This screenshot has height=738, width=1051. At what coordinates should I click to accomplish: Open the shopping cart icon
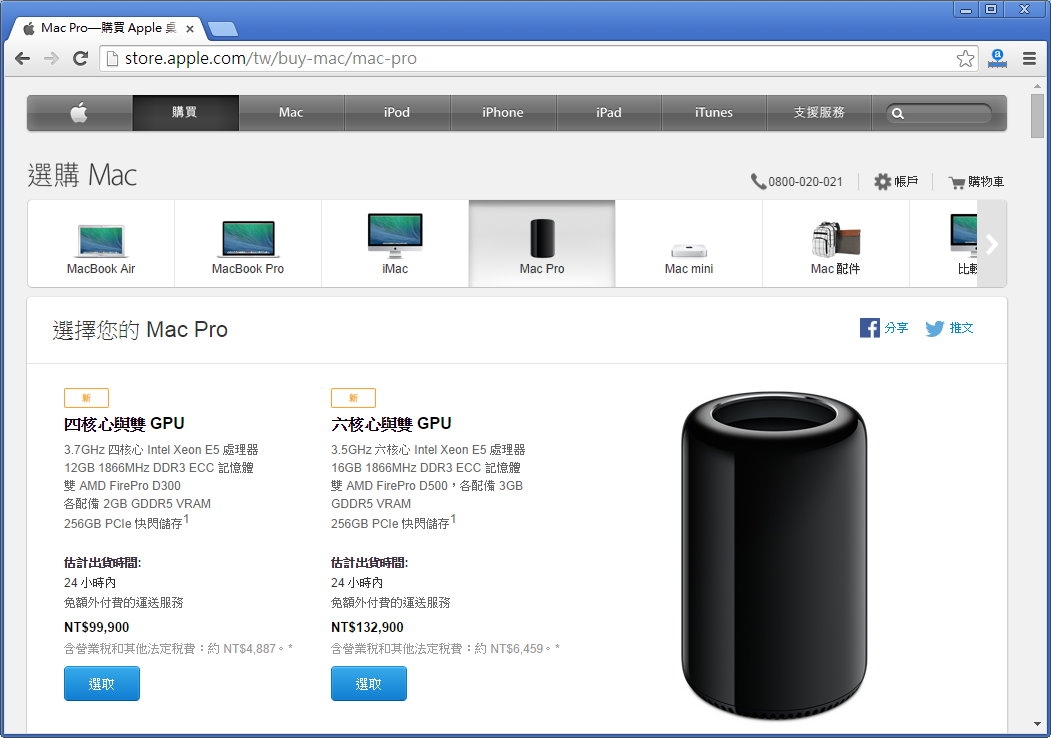[956, 182]
